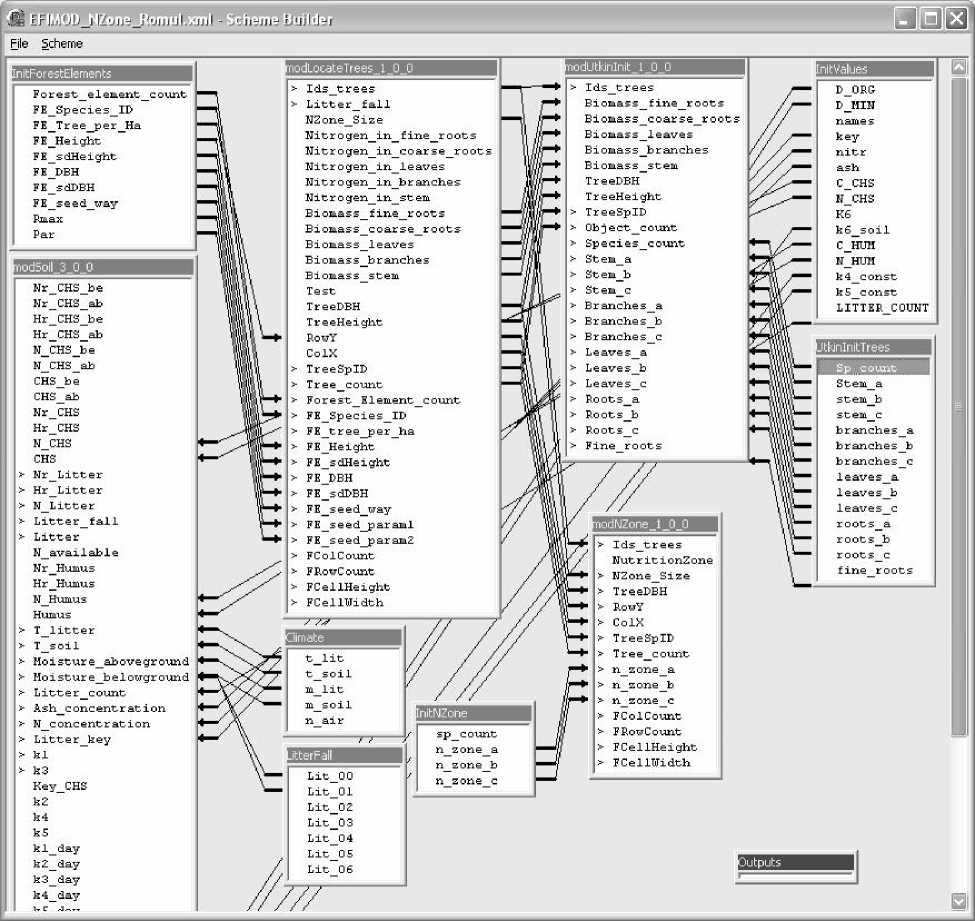
Task: Click LITTER_COUNT in InitValues block
Action: tap(882, 307)
